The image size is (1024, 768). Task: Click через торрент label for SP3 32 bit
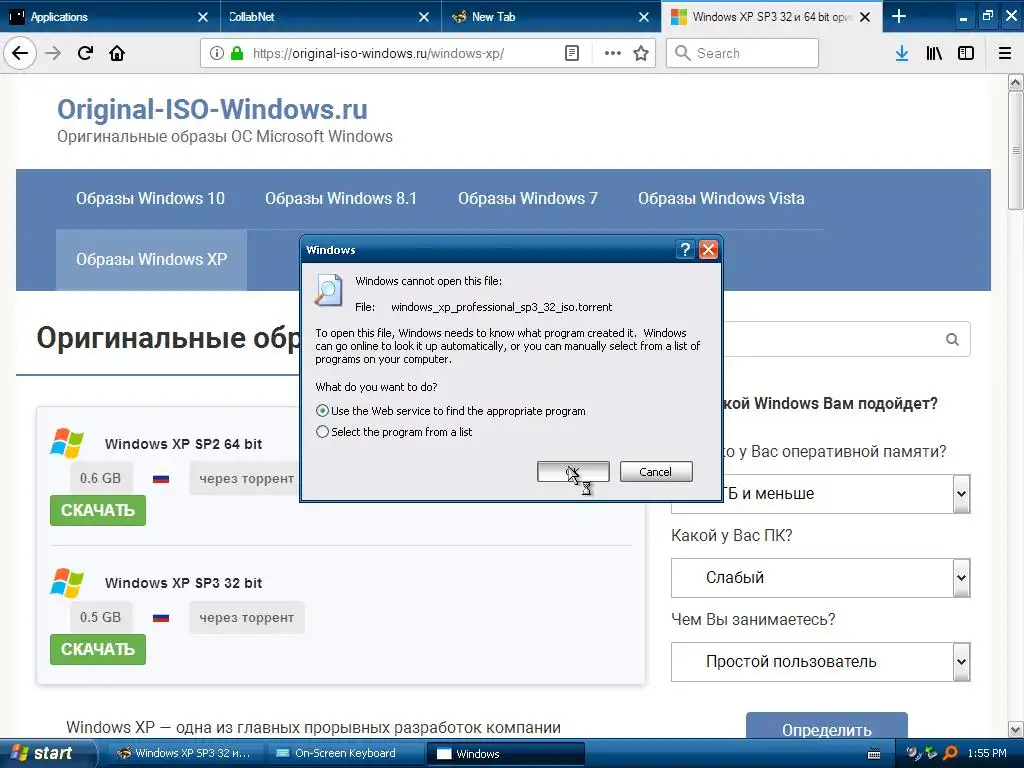pos(247,618)
